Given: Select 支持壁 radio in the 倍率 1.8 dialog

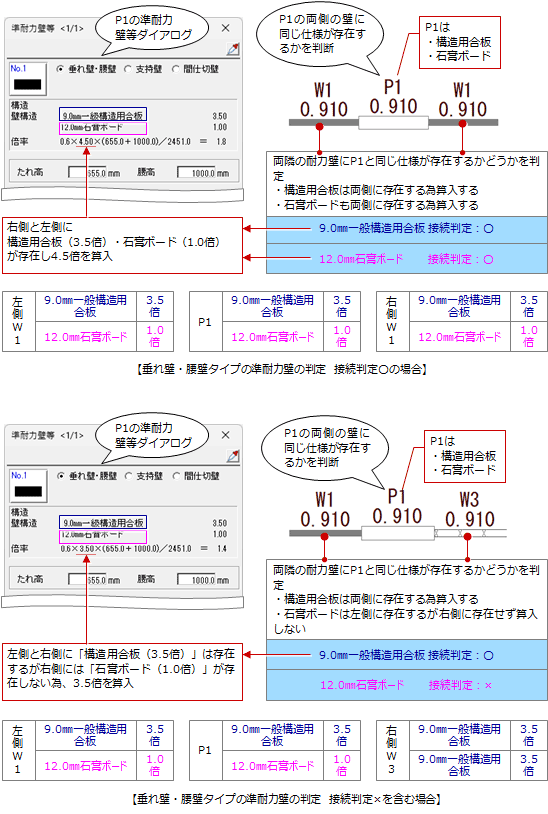Looking at the screenshot, I should point(128,69).
